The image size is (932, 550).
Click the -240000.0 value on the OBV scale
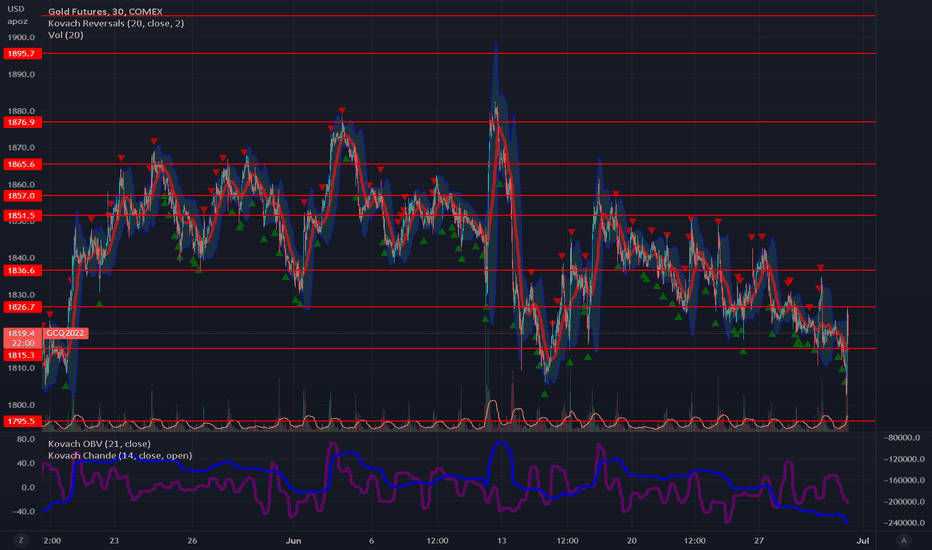point(904,523)
